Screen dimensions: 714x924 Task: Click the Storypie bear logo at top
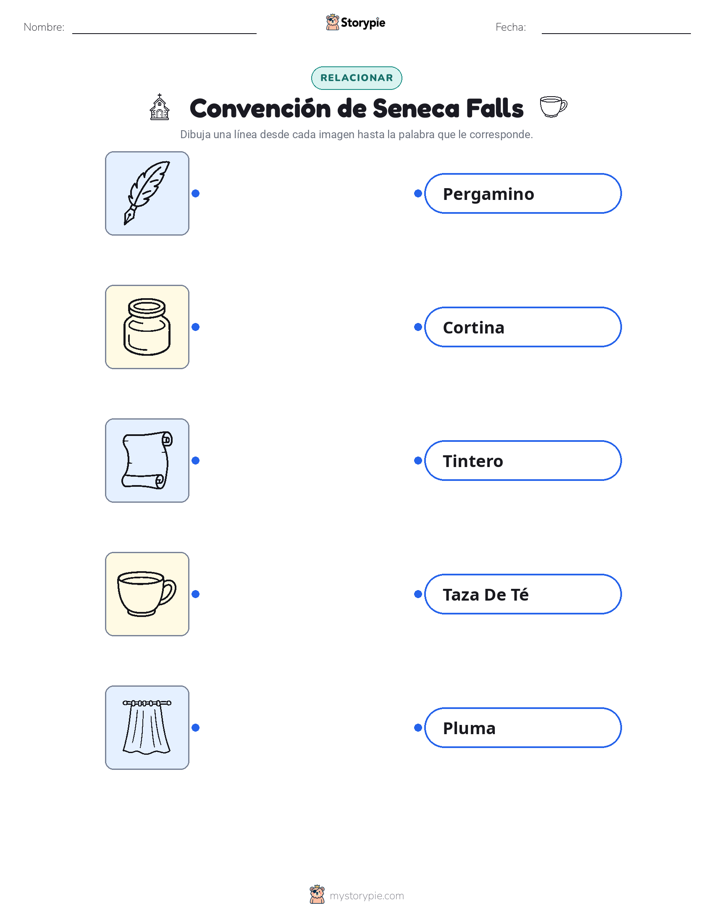coord(332,22)
